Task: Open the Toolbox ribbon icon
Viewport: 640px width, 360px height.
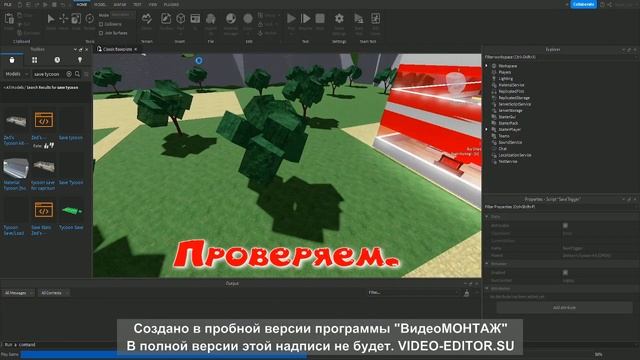Action: [x=166, y=19]
